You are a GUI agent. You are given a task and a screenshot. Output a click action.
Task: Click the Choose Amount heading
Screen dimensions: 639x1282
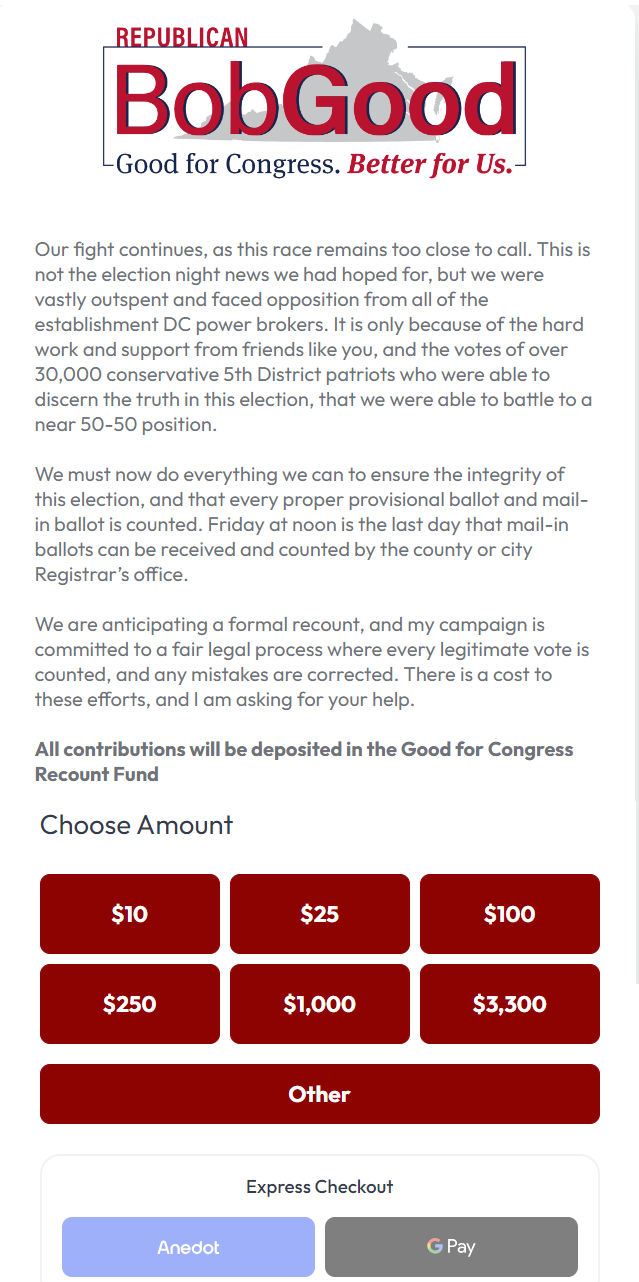coord(136,825)
